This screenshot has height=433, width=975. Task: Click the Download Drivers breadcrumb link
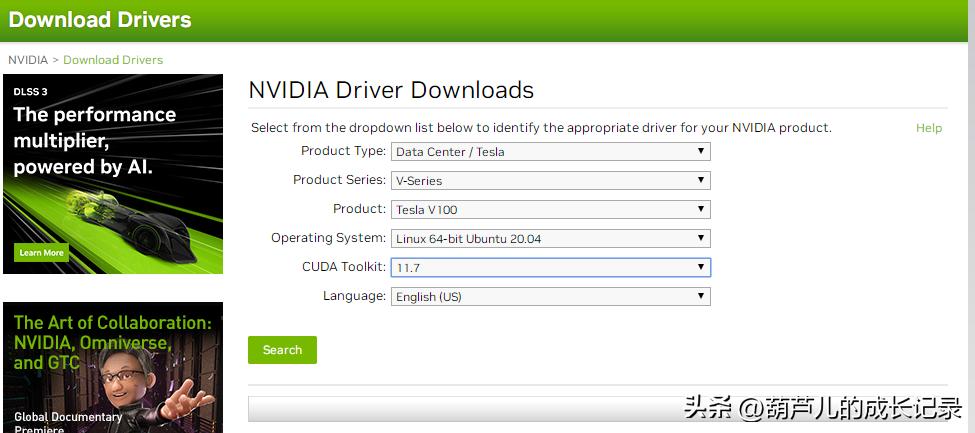pyautogui.click(x=113, y=60)
